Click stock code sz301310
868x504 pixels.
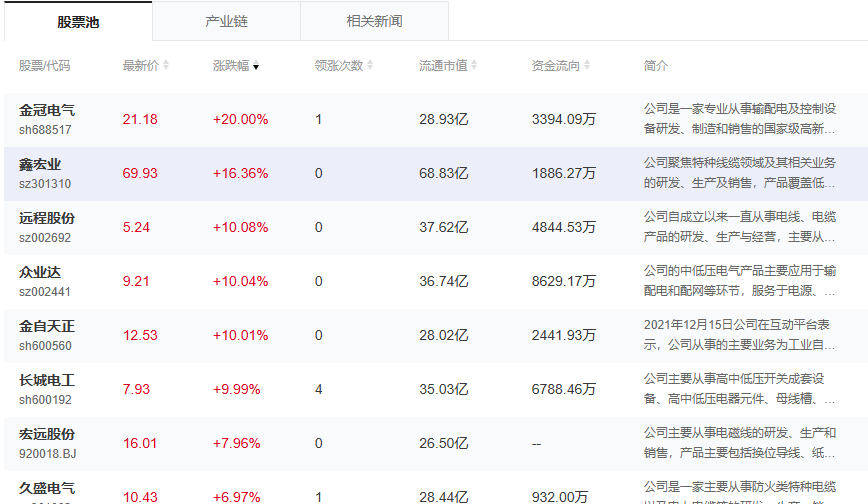click(45, 184)
